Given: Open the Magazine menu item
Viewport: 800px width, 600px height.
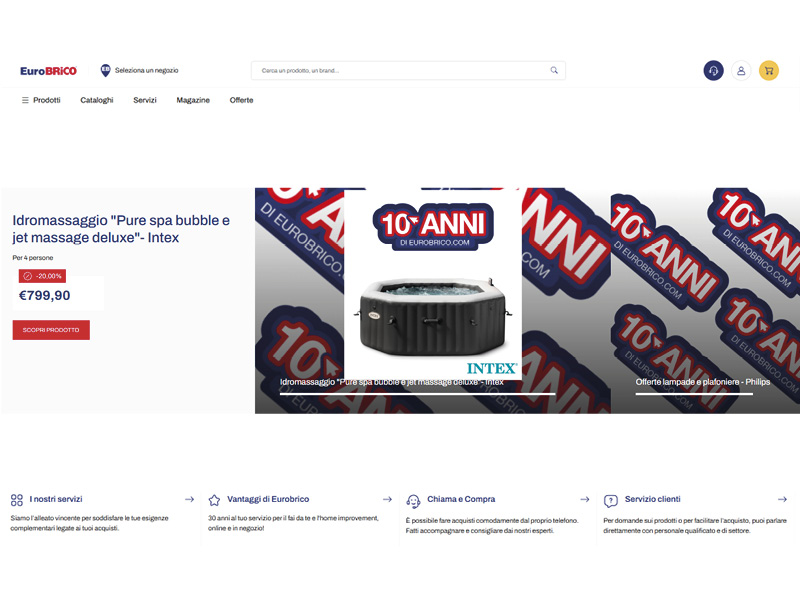Looking at the screenshot, I should click(193, 100).
